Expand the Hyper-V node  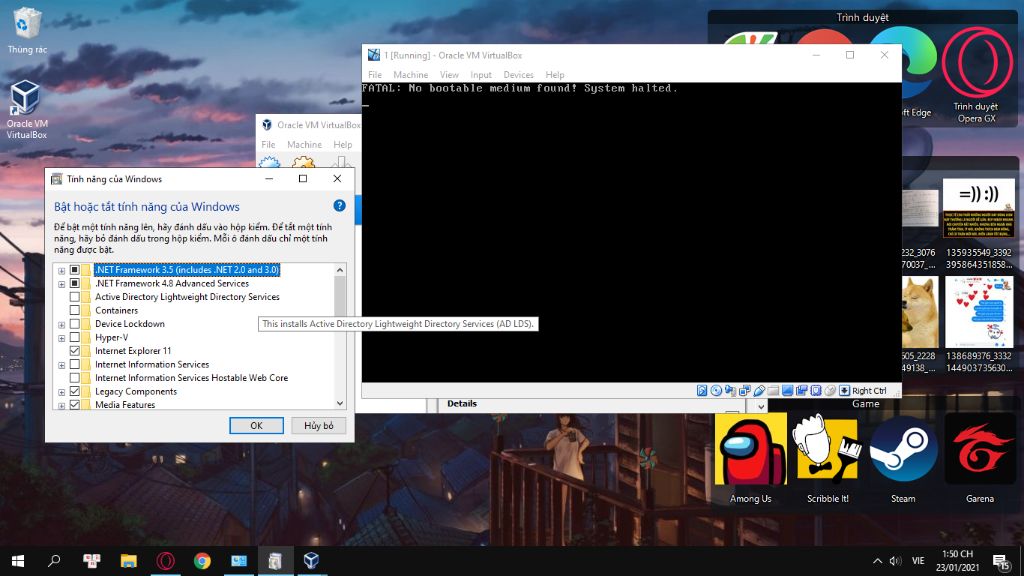click(61, 338)
